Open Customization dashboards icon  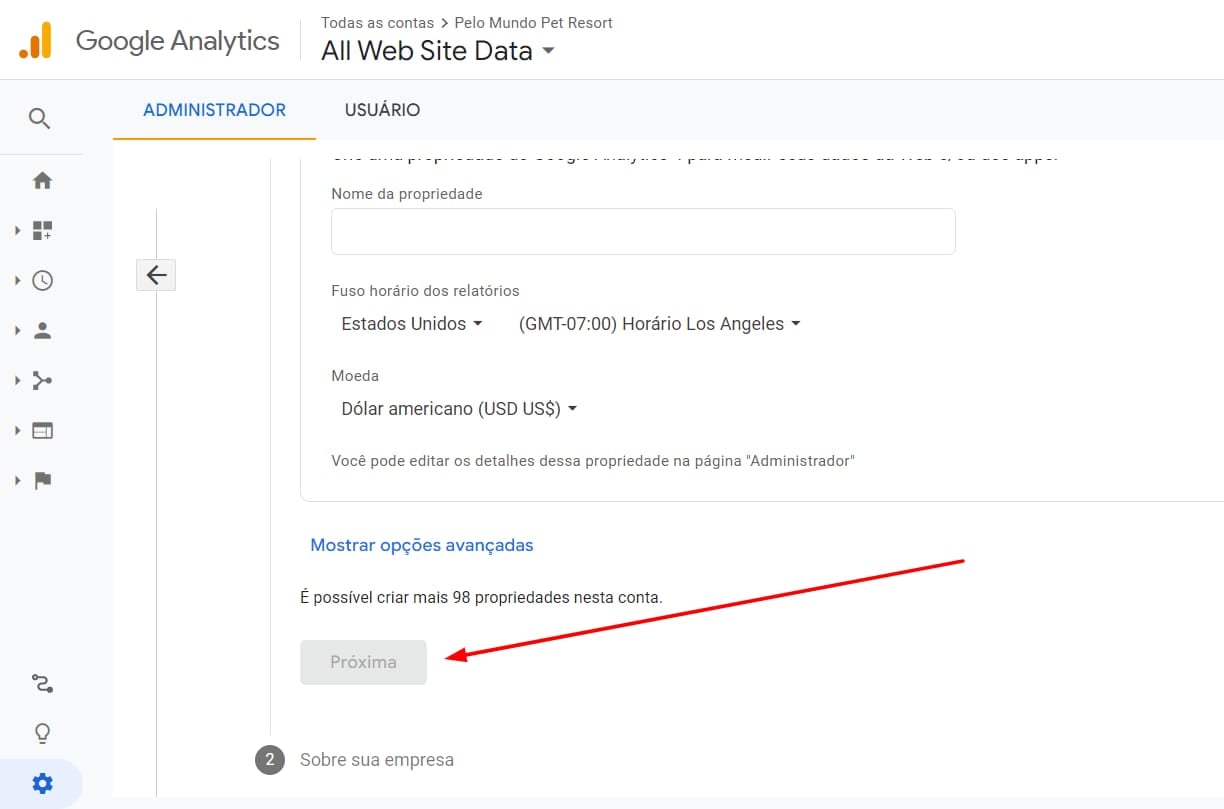[42, 231]
